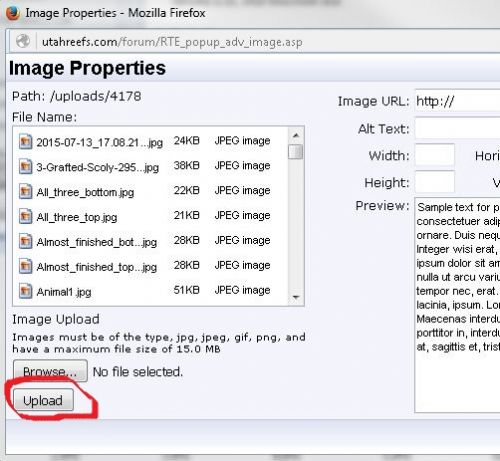Focus the Image URL text field
Viewport: 500px width, 461px height.
[457, 101]
